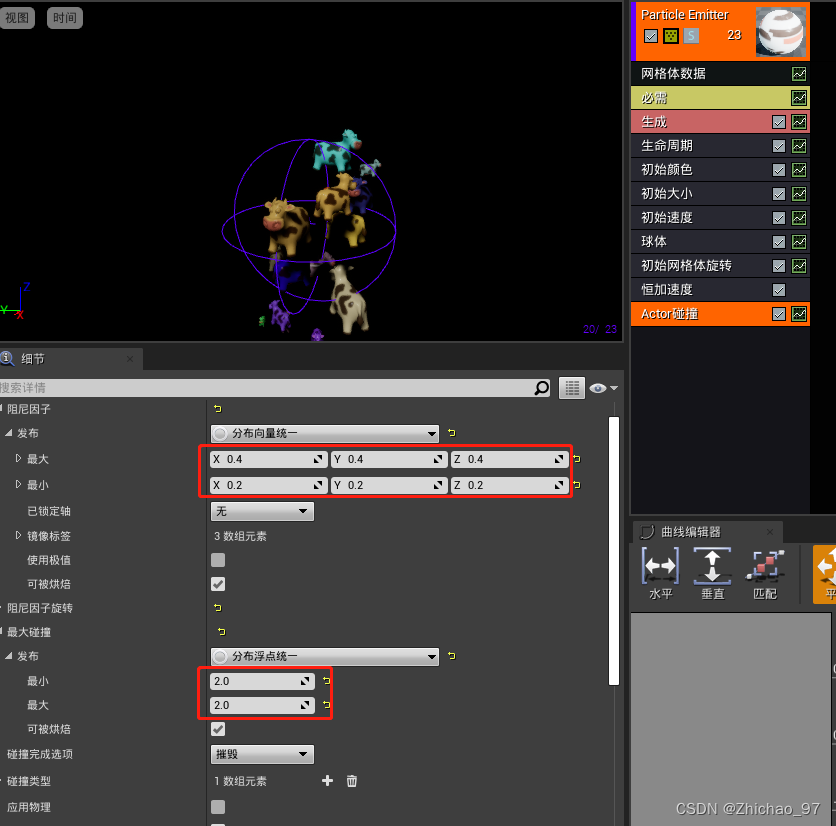Open the 已锁定轴 dropdown showing 无
Viewport: 836px width, 826px height.
click(262, 511)
